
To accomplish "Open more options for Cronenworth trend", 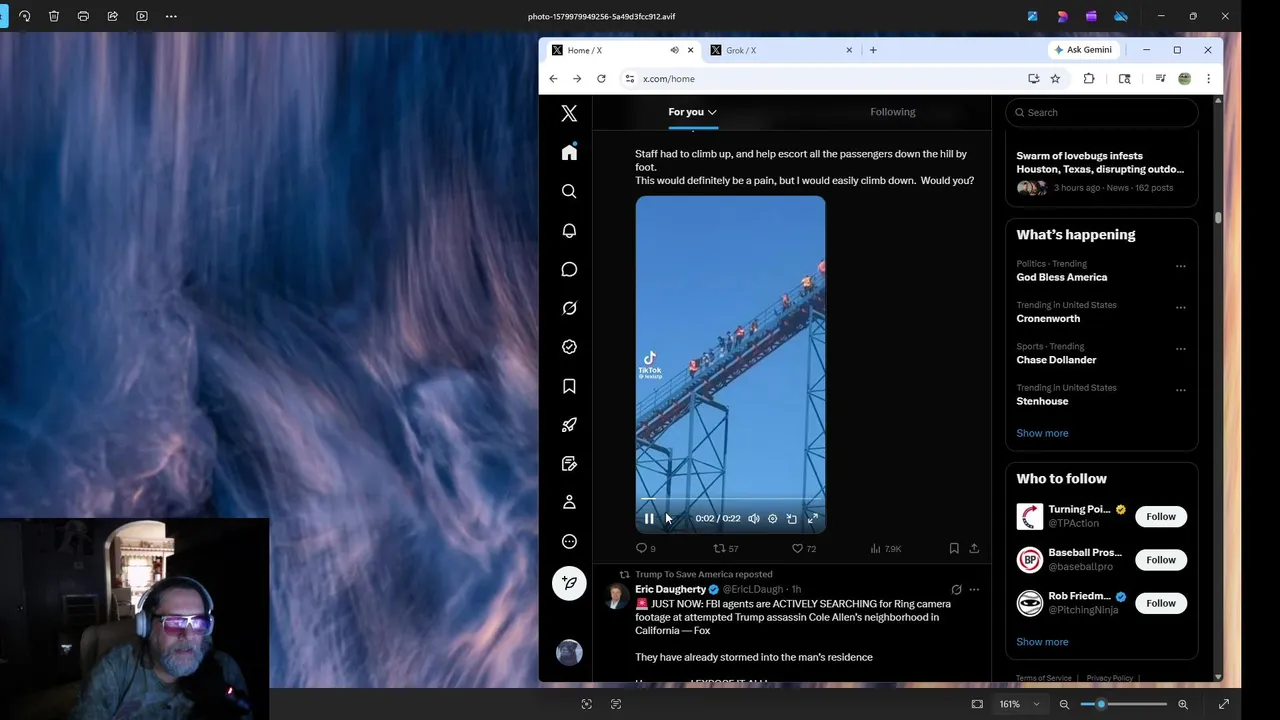I will tap(1181, 307).
